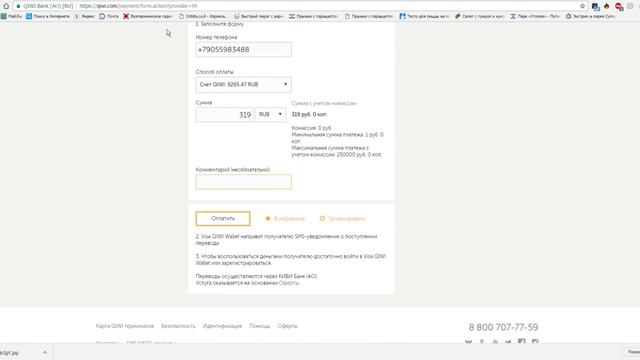Open the RUB currency dropdown
The image size is (640, 360).
click(271, 114)
